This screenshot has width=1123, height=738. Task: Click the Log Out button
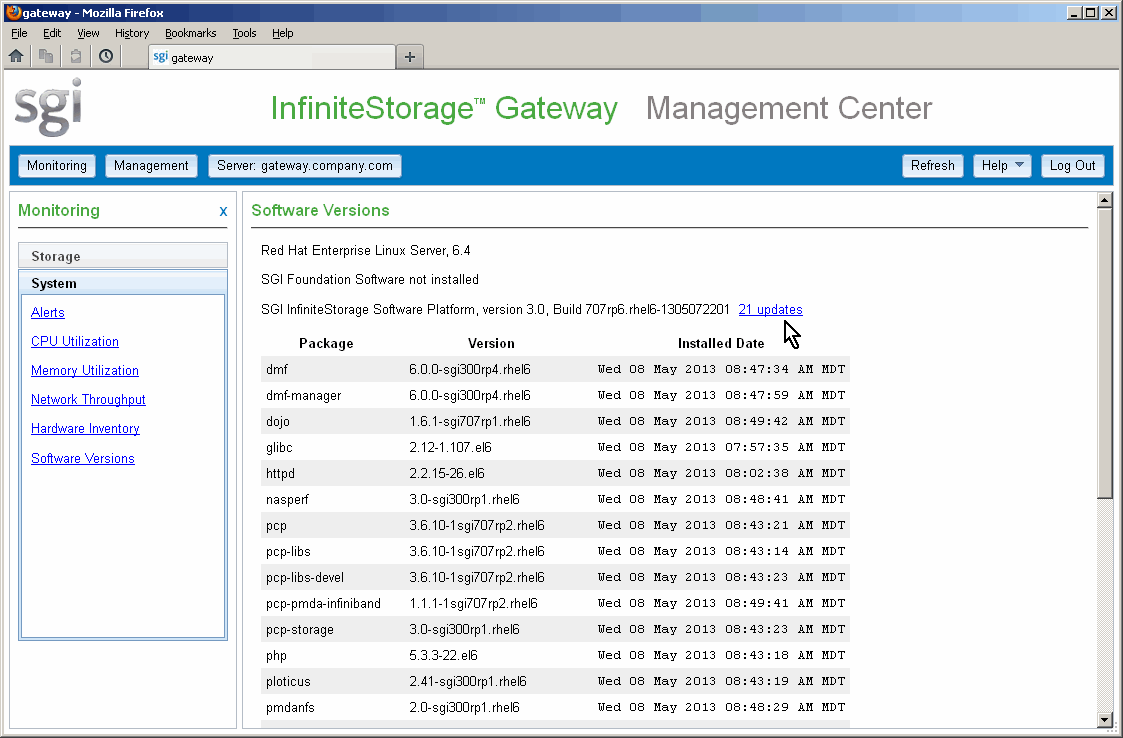pos(1072,166)
